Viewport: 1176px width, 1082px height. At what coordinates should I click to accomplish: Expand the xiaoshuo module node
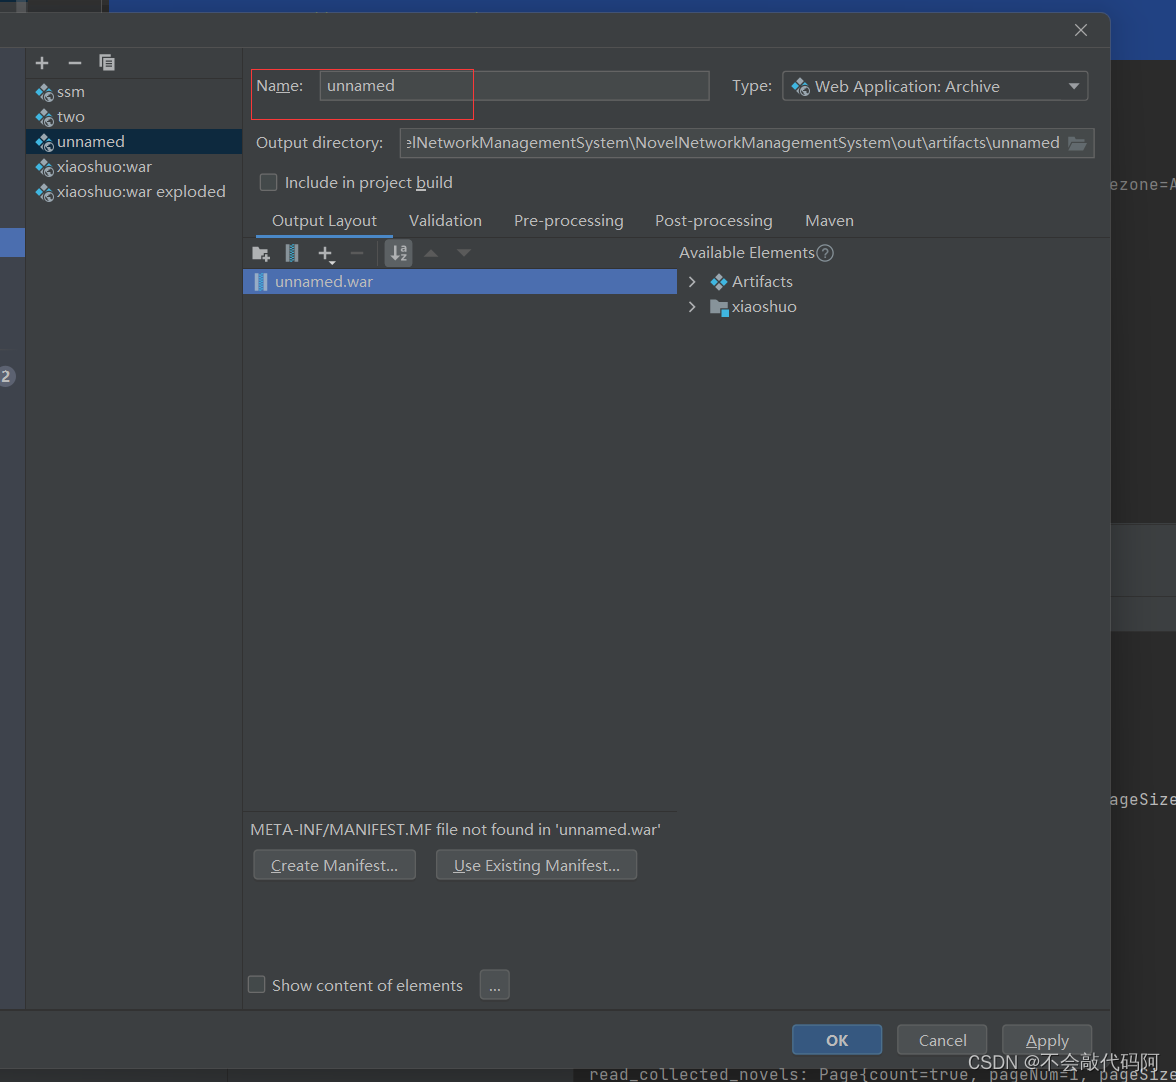tap(692, 307)
